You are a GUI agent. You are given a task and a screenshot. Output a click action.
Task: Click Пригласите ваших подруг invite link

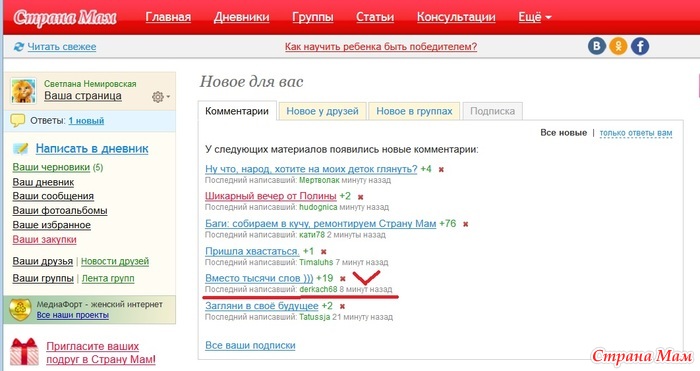(x=101, y=353)
